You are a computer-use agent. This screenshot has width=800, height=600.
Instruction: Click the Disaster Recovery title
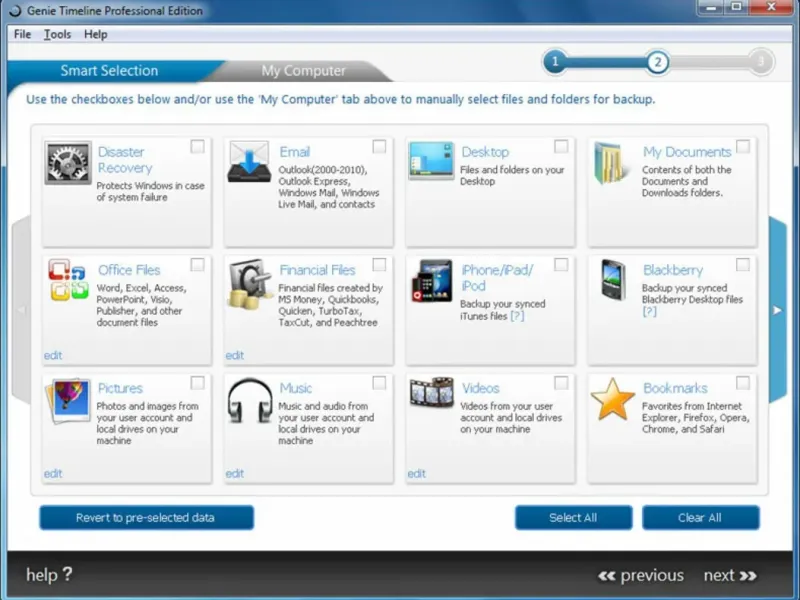[125, 160]
